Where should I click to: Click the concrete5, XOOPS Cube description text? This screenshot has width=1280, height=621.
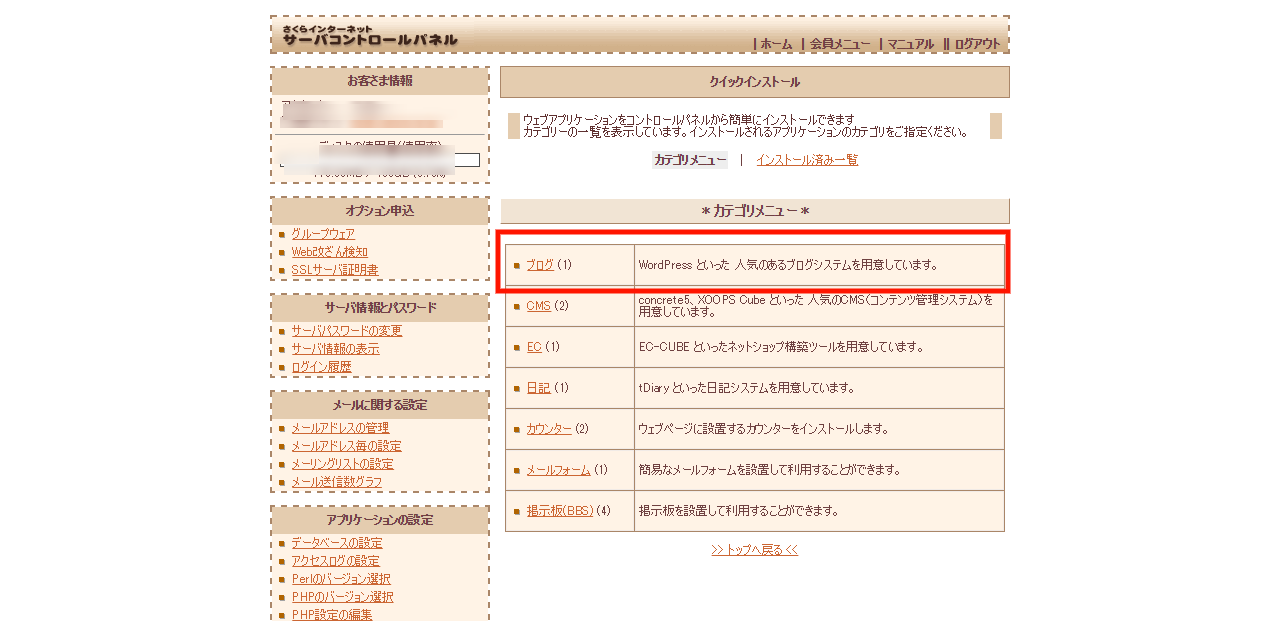click(816, 306)
